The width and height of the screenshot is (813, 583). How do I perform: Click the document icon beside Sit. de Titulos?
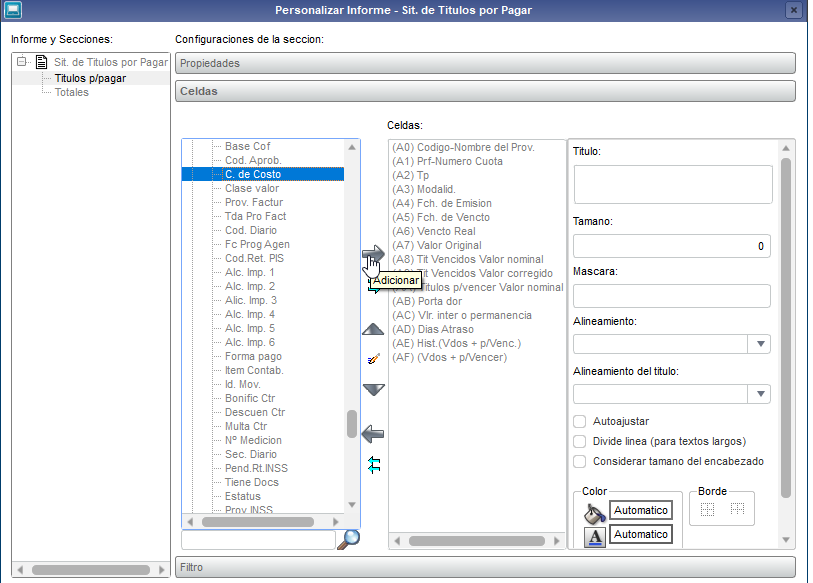tap(41, 62)
